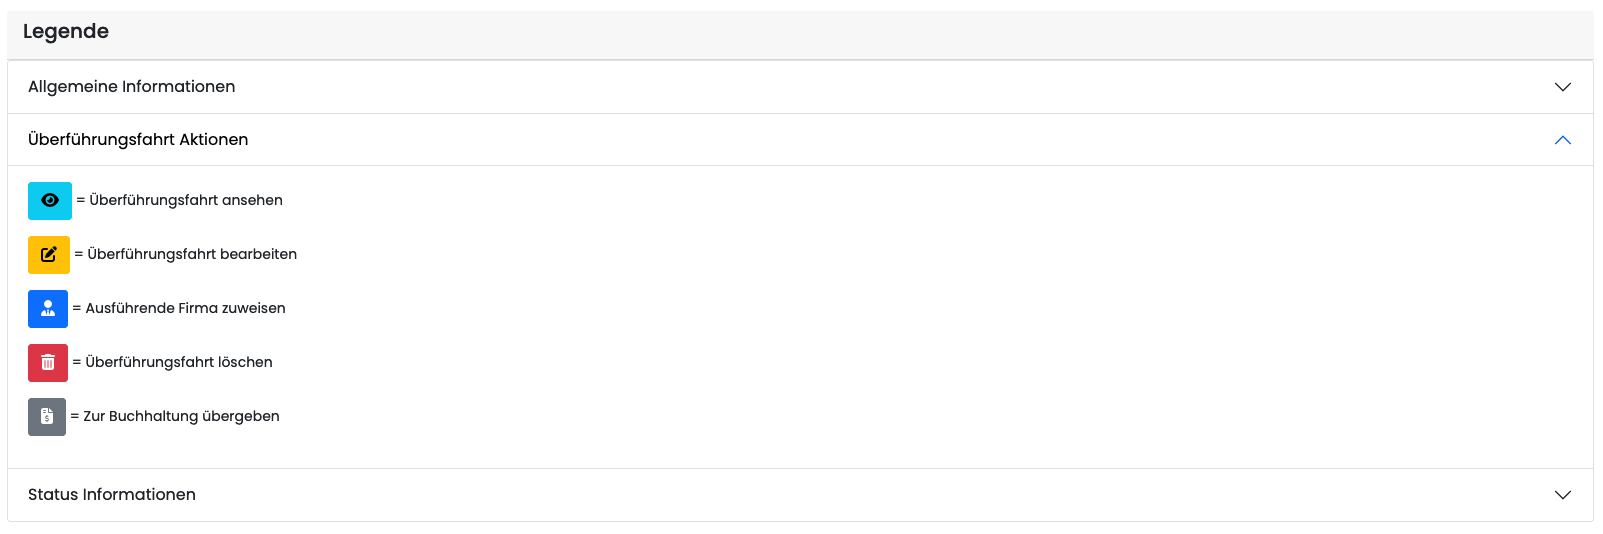Click the Zur Buchhaltung übergeben legend label

point(181,417)
